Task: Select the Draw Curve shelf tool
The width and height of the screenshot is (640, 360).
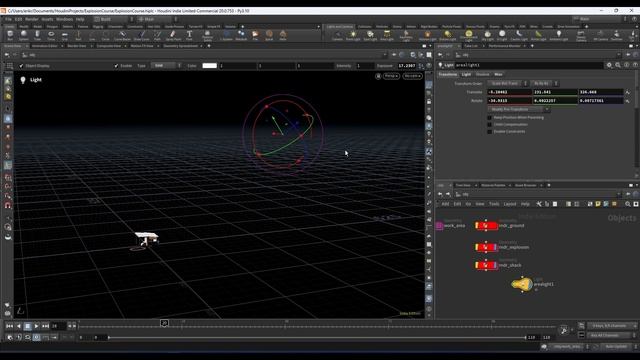Action: [x=142, y=36]
